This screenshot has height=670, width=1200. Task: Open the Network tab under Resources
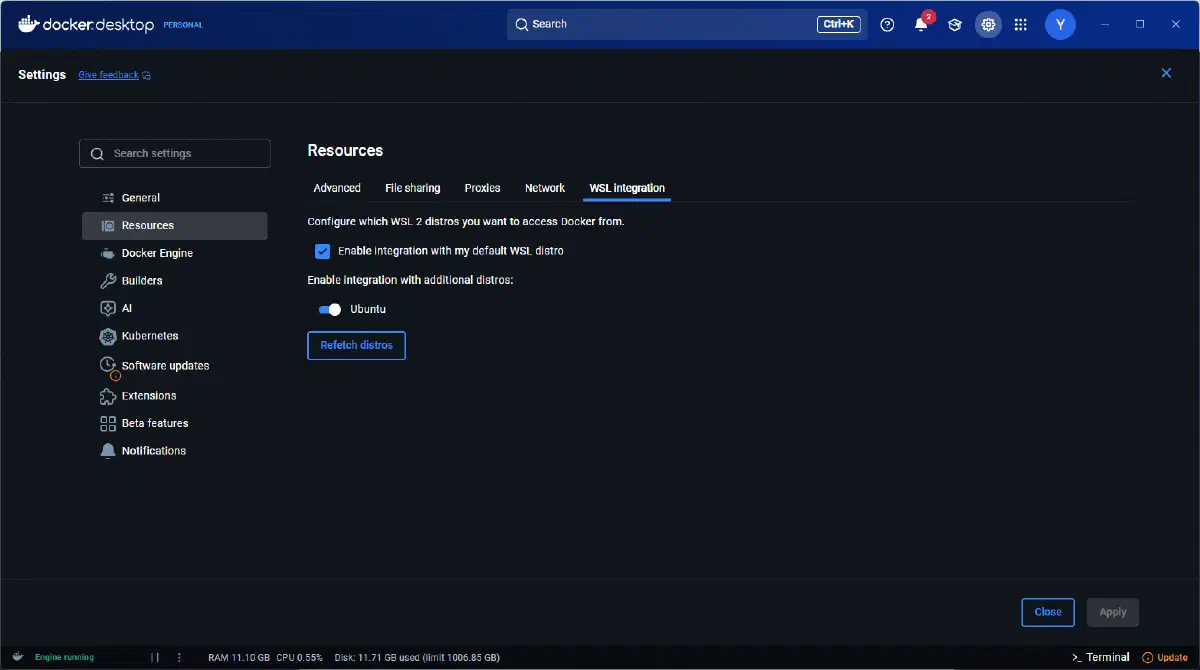(x=545, y=188)
